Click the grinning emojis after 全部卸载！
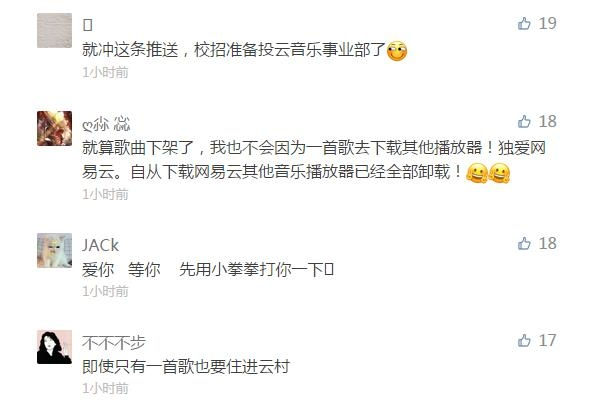 tap(488, 173)
